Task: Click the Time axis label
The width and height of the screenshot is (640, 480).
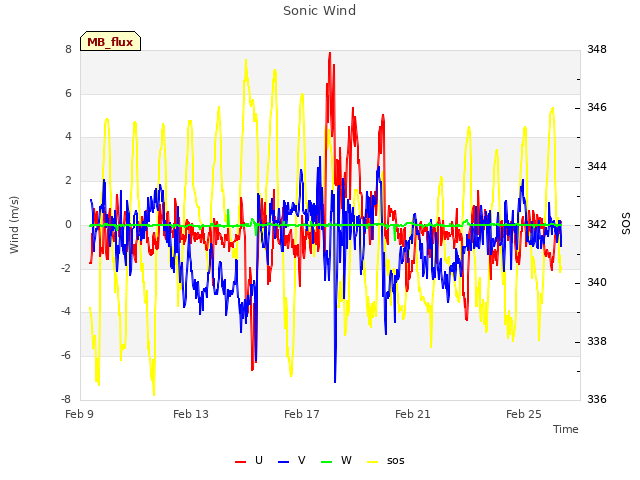Action: pos(566,429)
